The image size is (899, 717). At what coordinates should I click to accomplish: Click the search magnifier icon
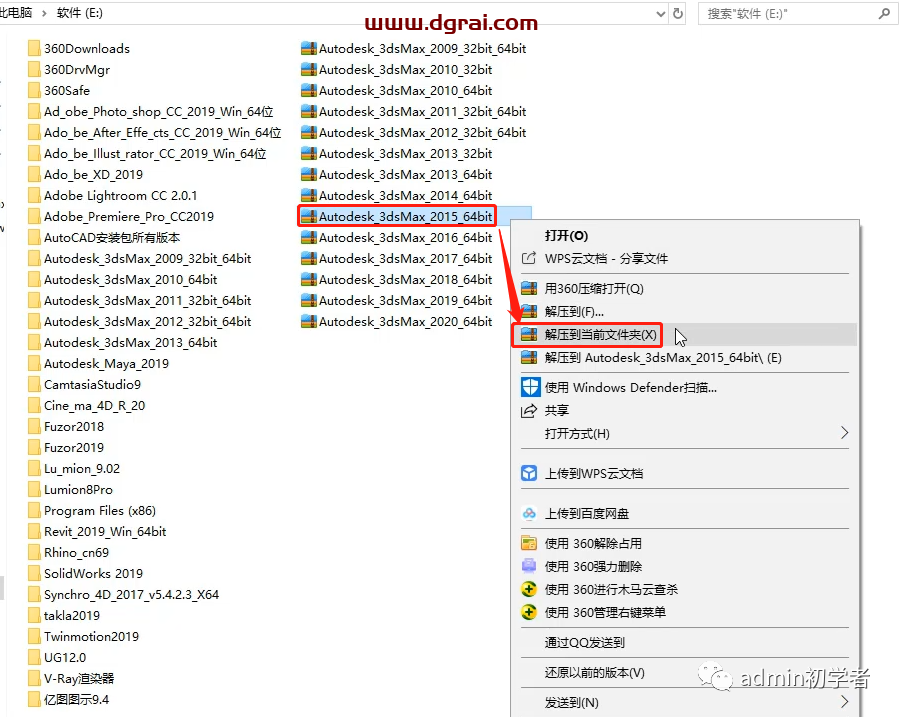coord(884,14)
